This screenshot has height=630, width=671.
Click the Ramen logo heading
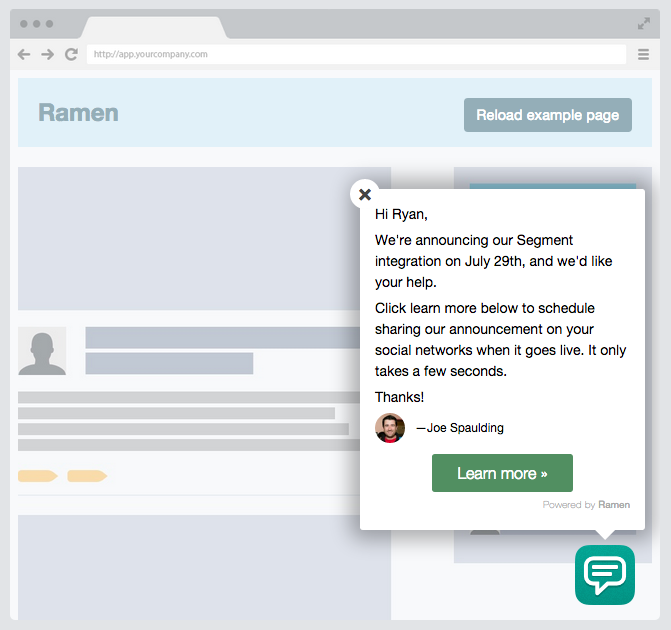[x=78, y=113]
